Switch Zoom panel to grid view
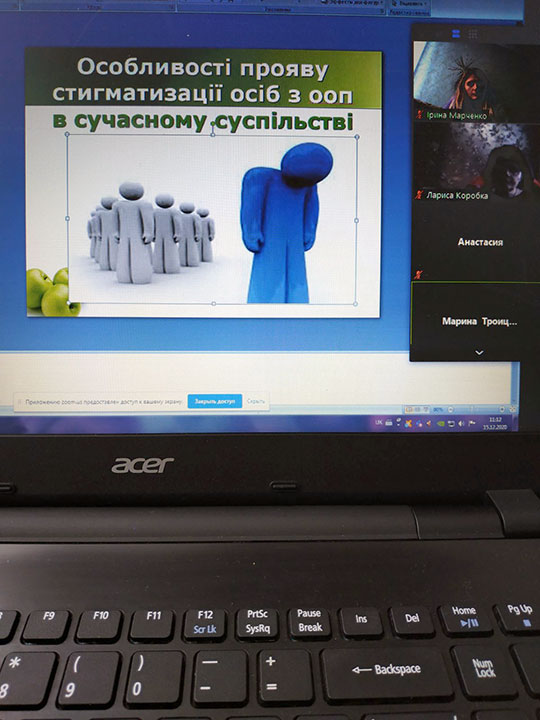 tap(472, 34)
